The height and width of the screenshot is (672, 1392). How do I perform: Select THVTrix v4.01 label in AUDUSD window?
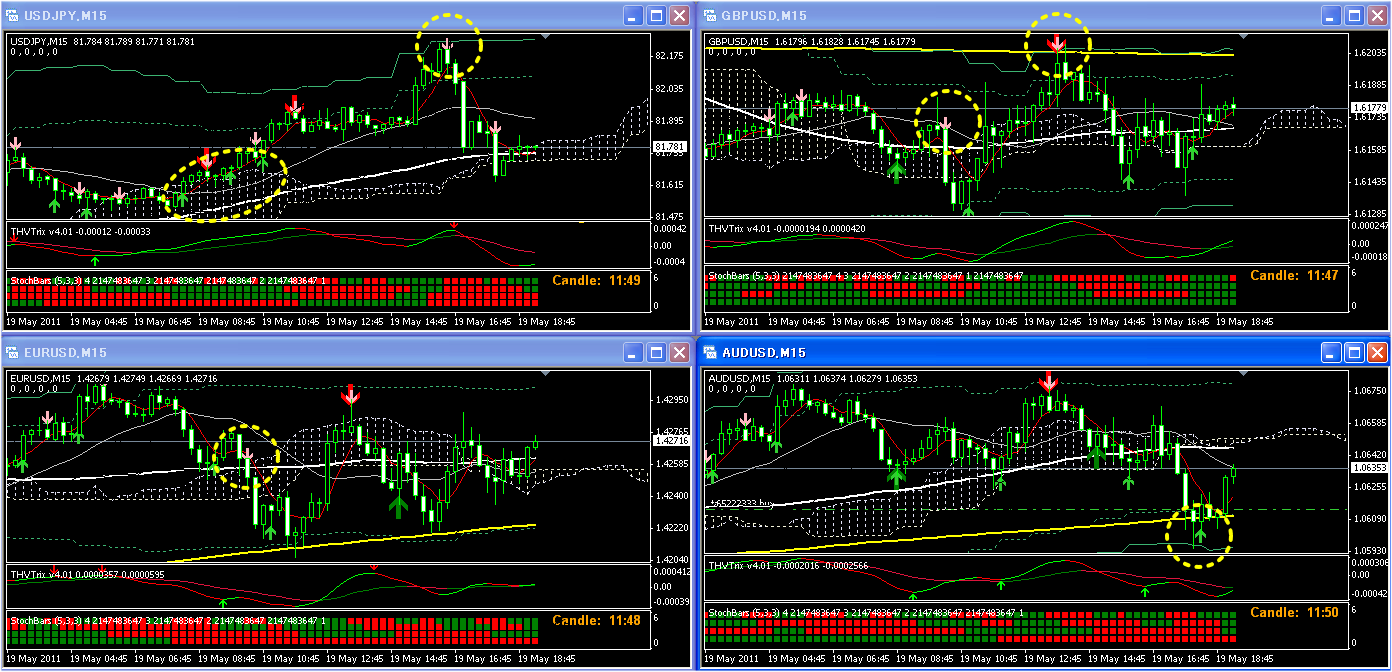738,567
